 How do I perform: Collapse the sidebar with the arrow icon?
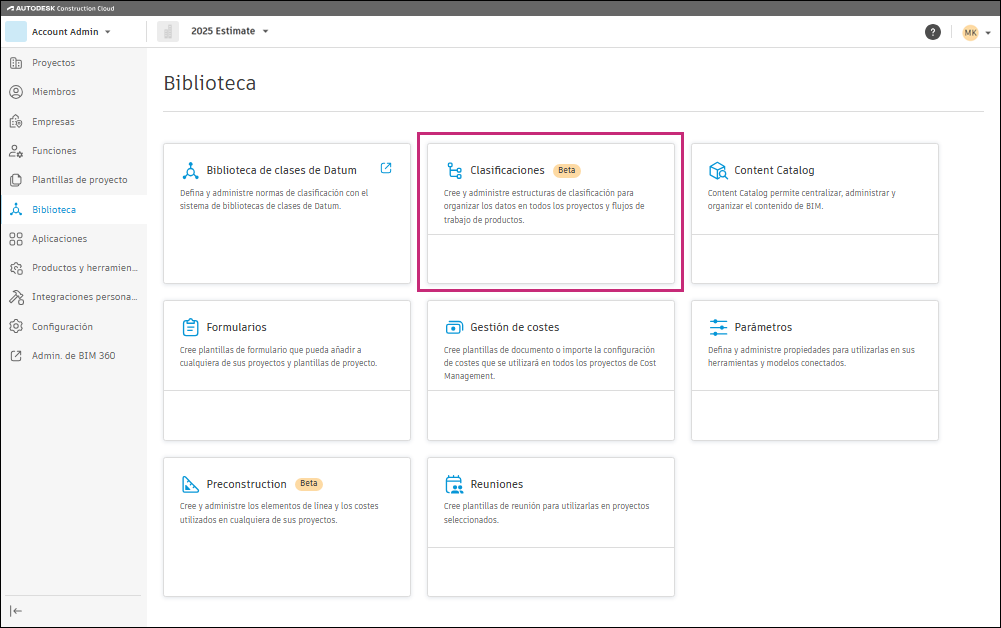tap(16, 611)
